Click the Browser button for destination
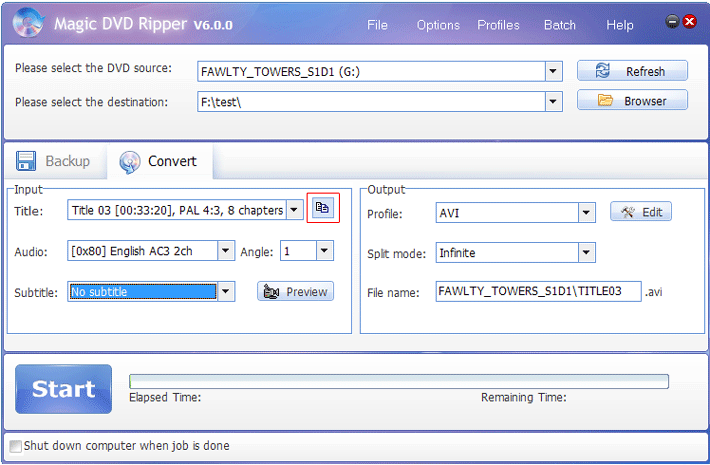This screenshot has height=465, width=710. [x=632, y=101]
